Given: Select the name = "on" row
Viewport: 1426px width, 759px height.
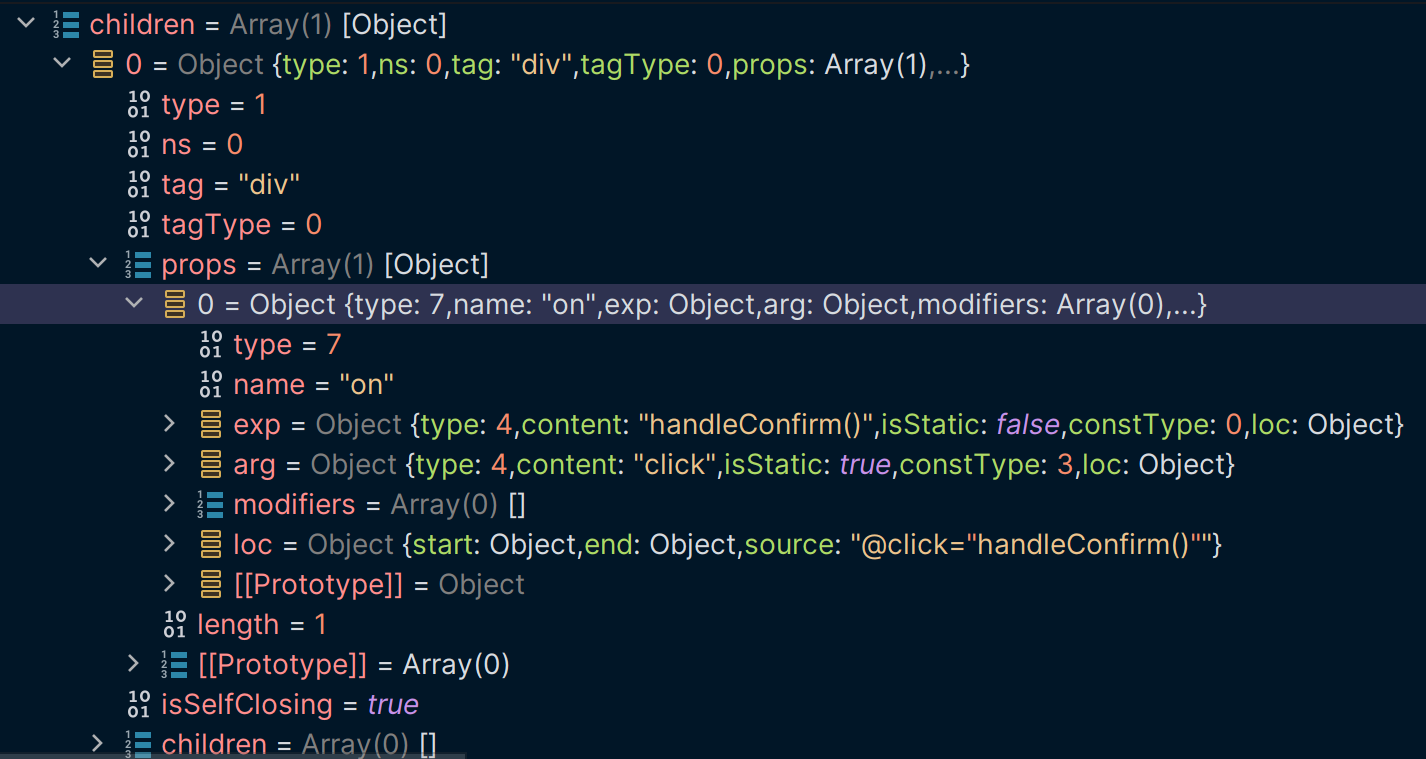Looking at the screenshot, I should [x=313, y=384].
